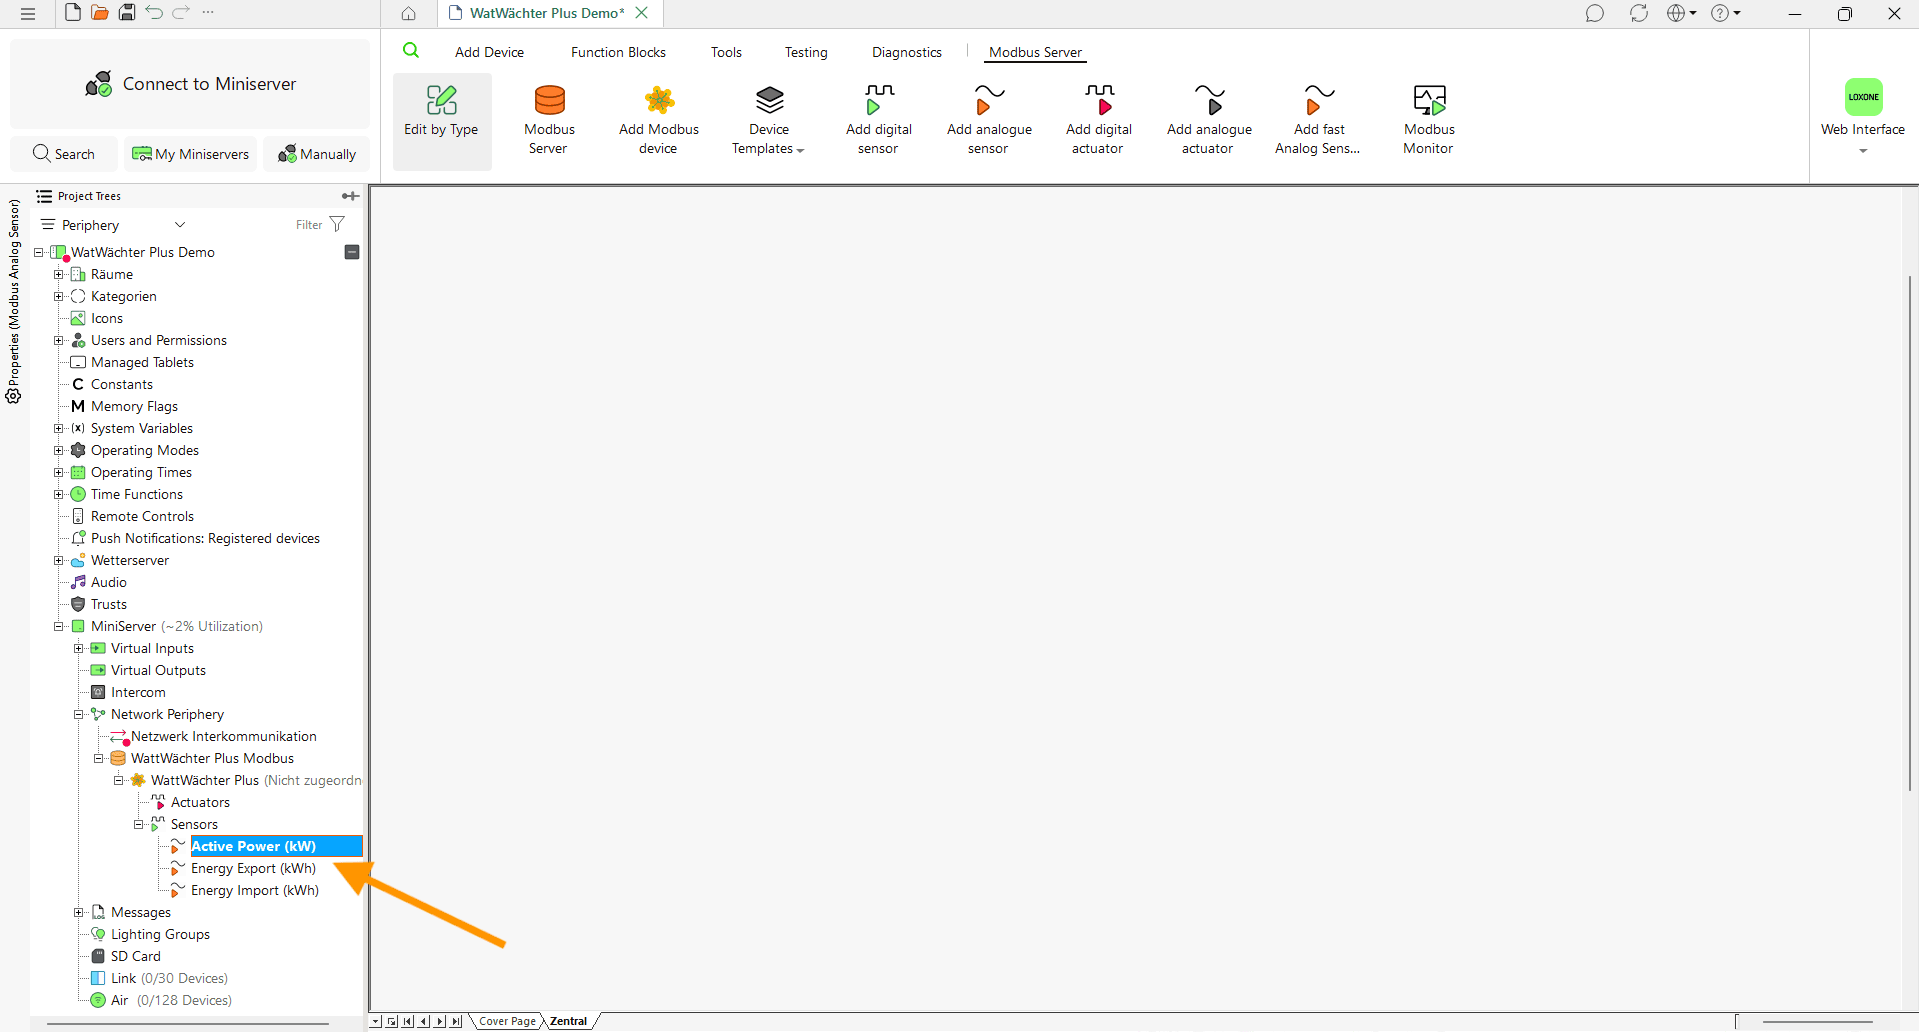Click the Manually connect button
Viewport: 1919px width, 1032px height.
coord(316,154)
